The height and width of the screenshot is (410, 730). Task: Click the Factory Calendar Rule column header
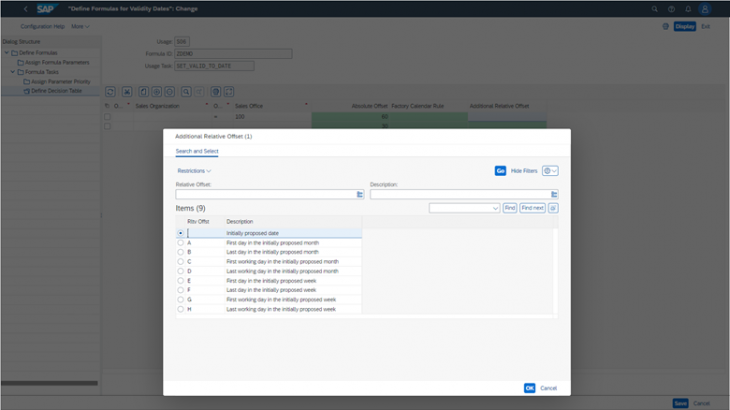click(418, 106)
